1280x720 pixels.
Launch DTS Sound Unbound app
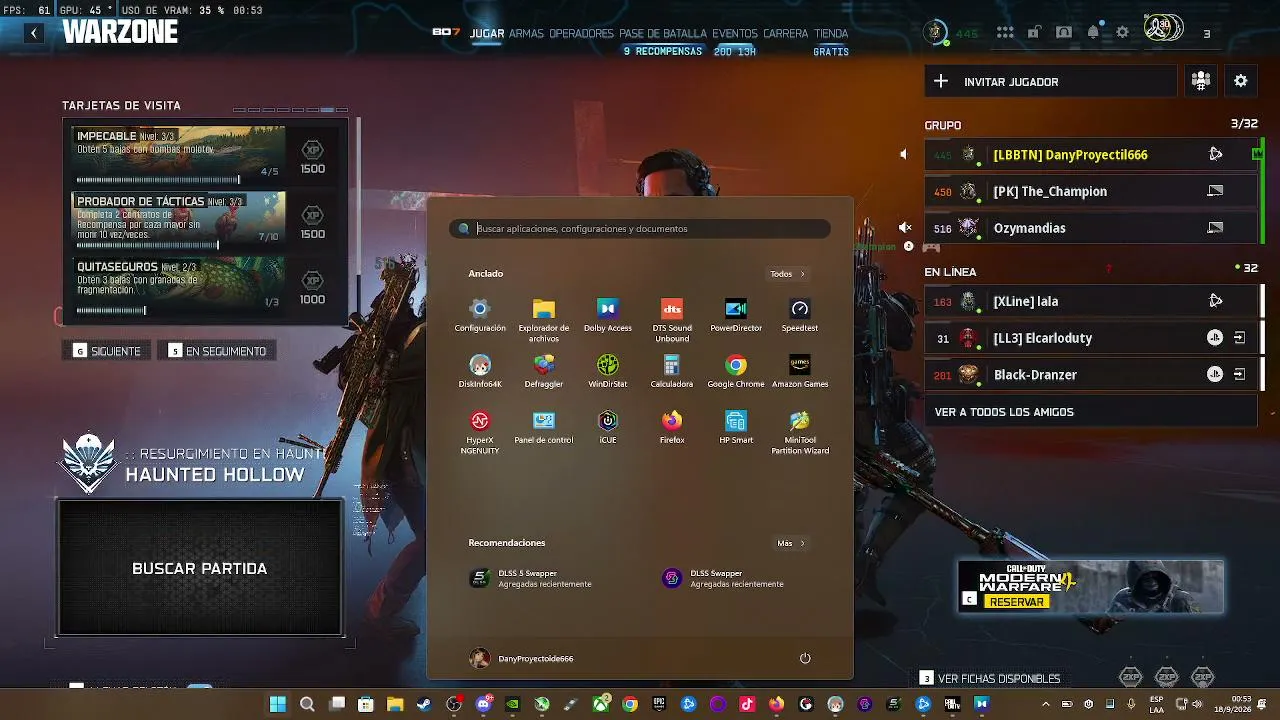click(x=672, y=320)
